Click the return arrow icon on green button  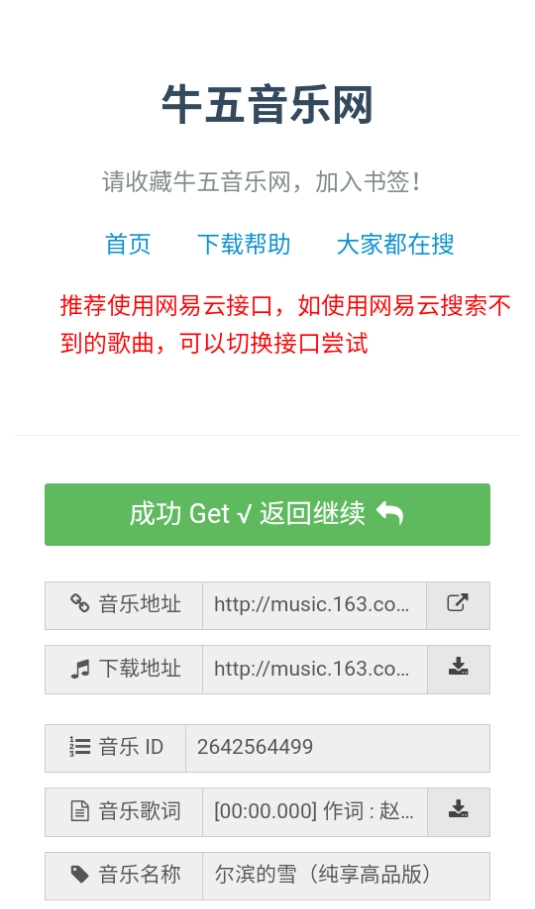point(390,514)
